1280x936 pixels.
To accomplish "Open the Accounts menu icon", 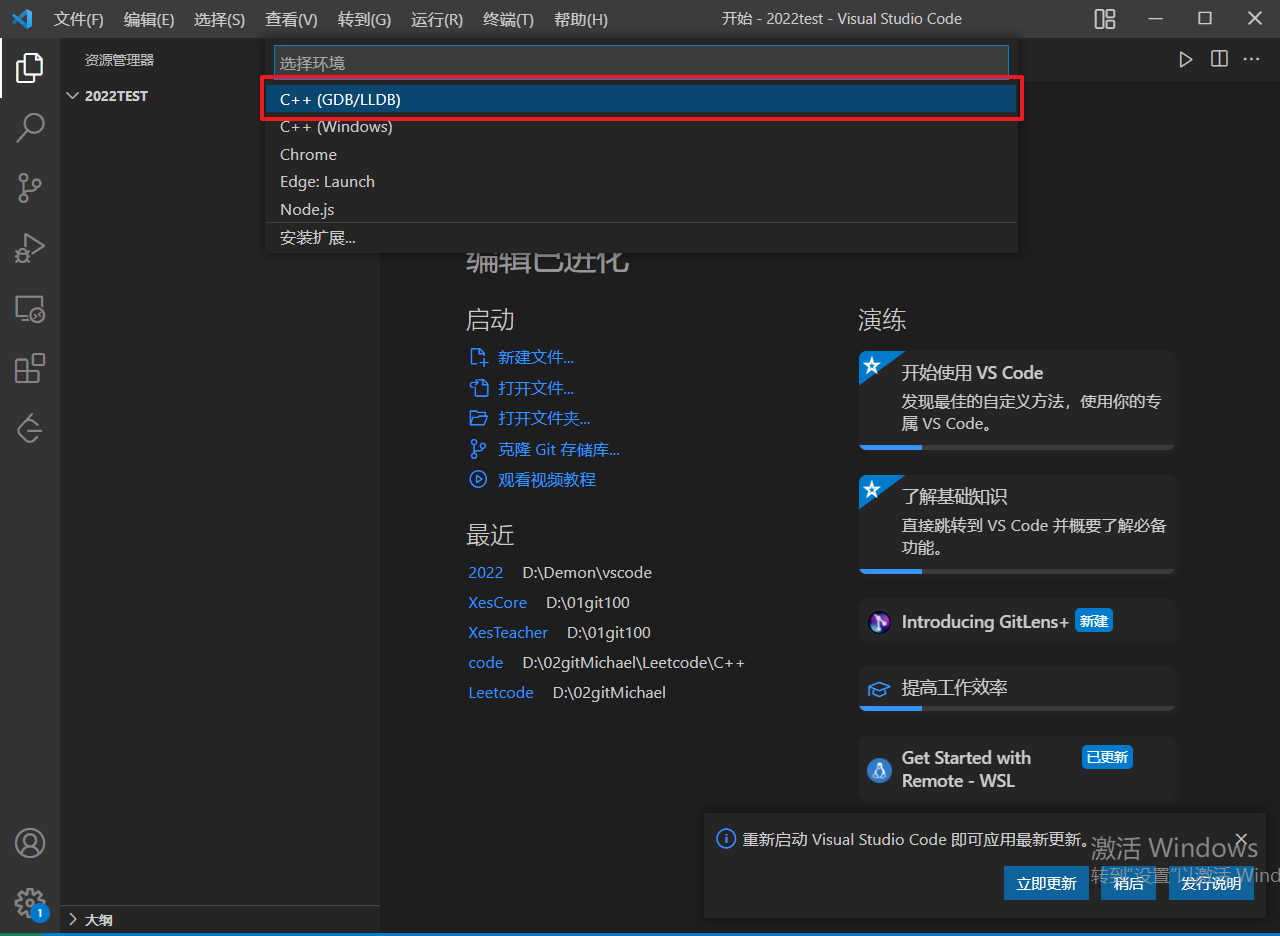I will (30, 843).
